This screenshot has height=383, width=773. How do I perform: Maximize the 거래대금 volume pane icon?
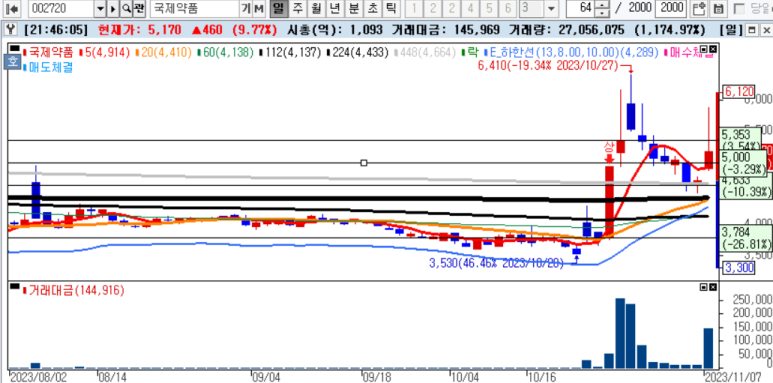pos(703,286)
